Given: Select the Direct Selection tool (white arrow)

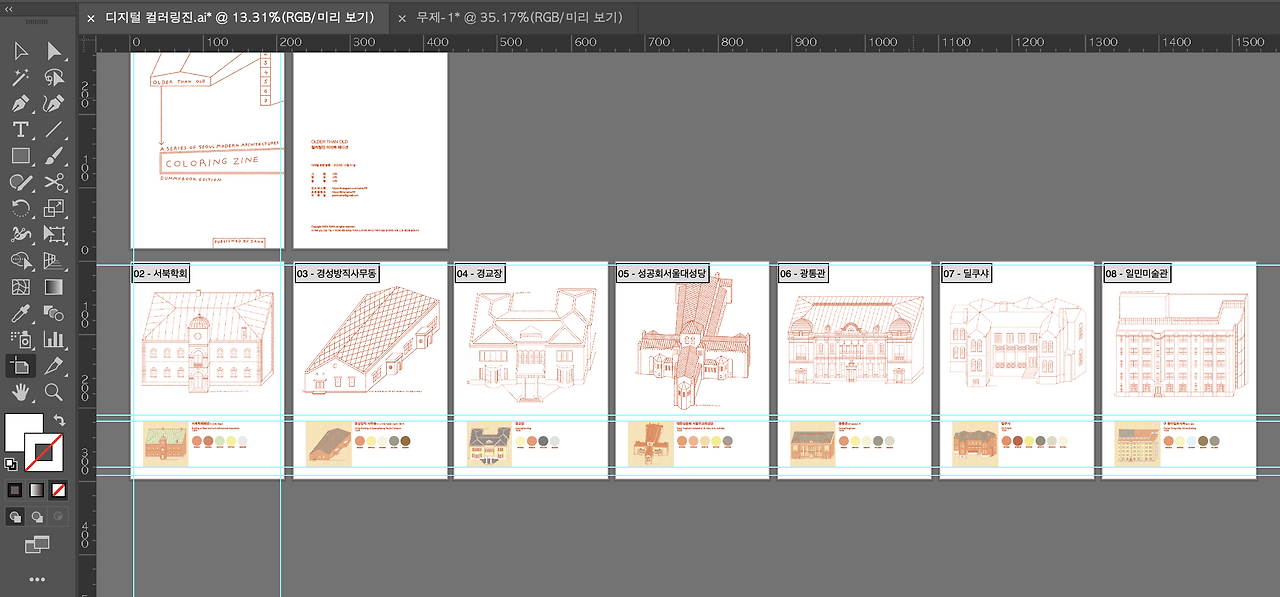Looking at the screenshot, I should (54, 51).
